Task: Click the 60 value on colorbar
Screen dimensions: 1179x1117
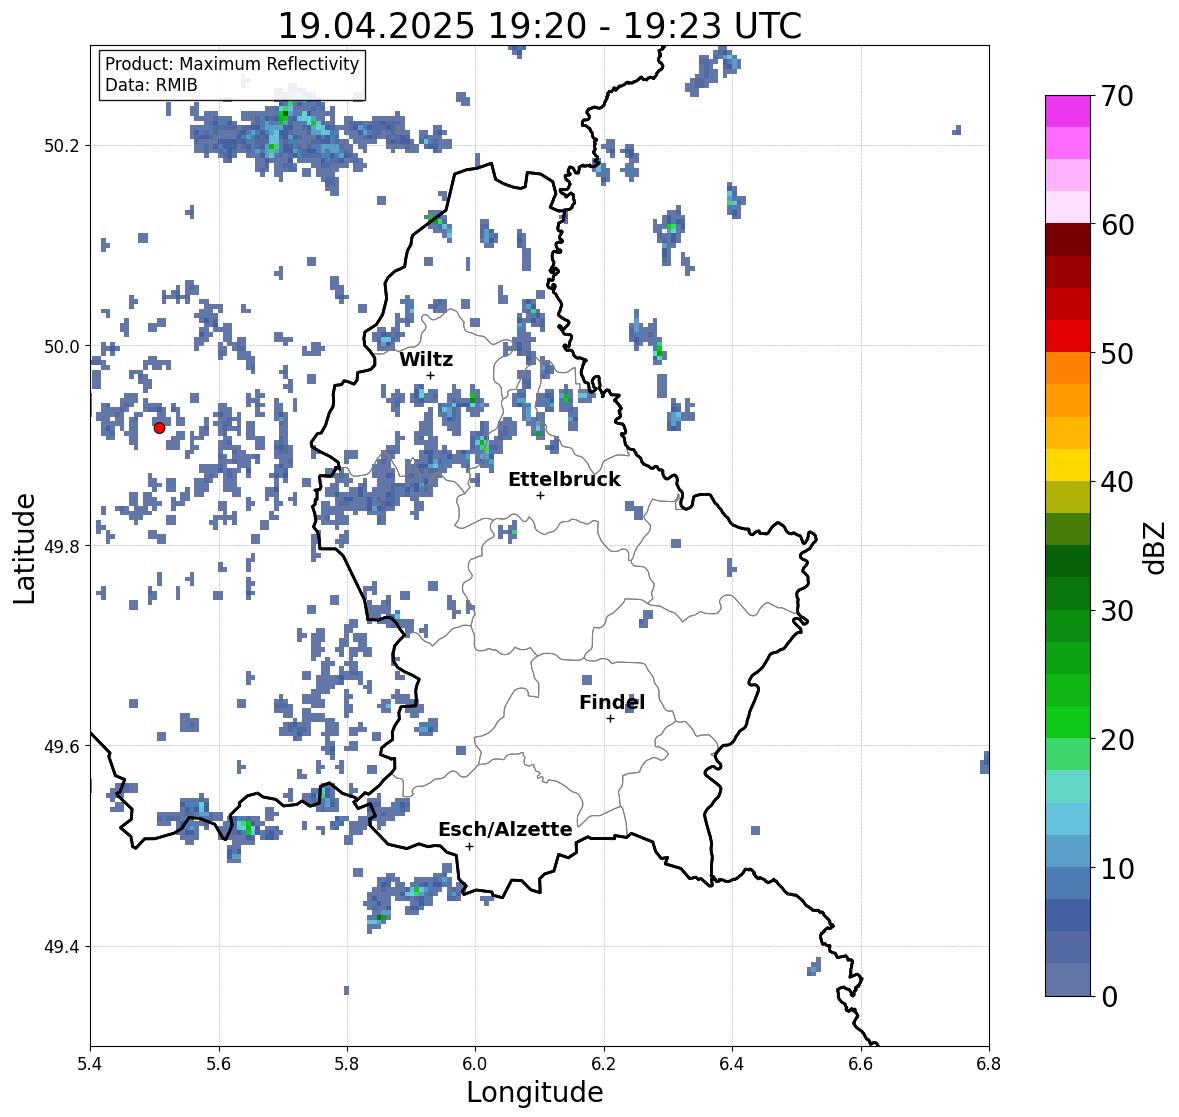Action: coord(1117,225)
